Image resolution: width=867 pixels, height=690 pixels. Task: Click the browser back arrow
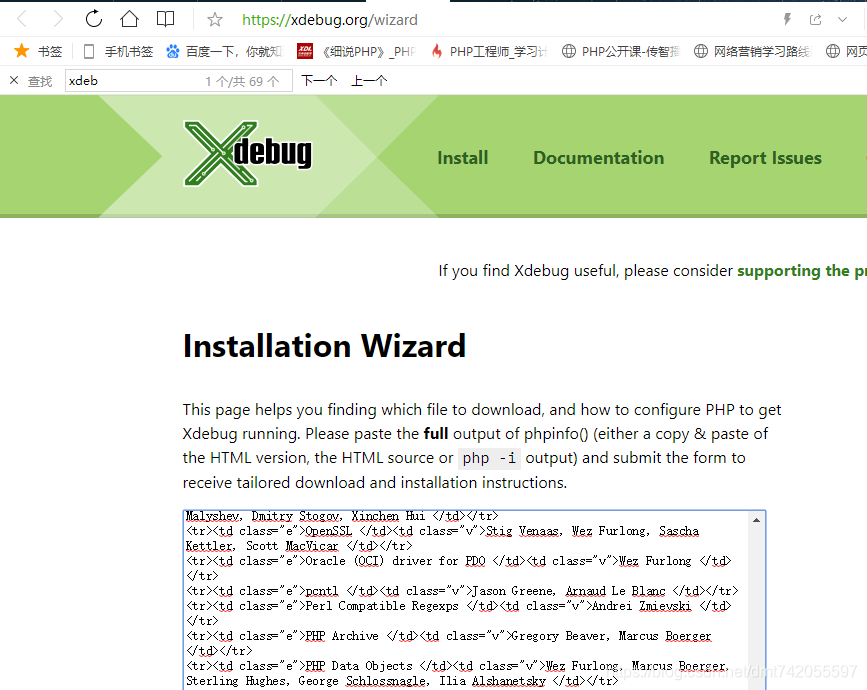(22, 19)
